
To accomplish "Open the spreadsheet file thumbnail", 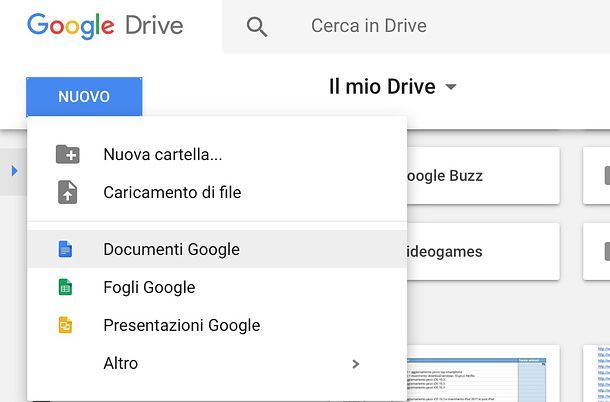I will pyautogui.click(x=483, y=374).
